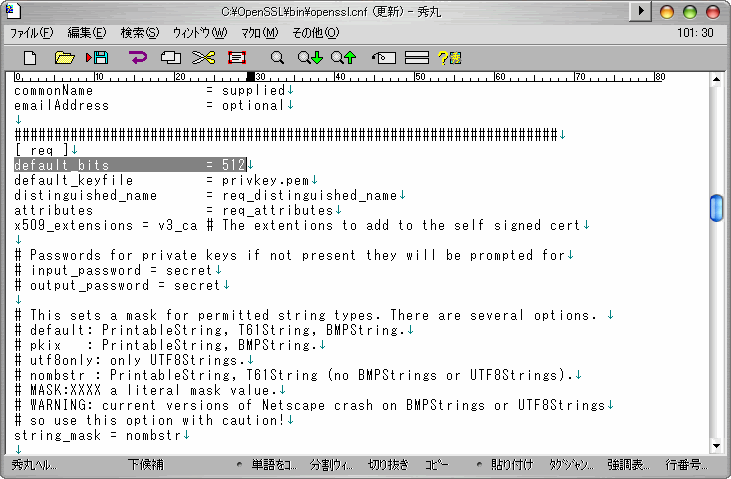Click the 101: 30 line-column indicator
The height and width of the screenshot is (479, 731).
tap(695, 33)
